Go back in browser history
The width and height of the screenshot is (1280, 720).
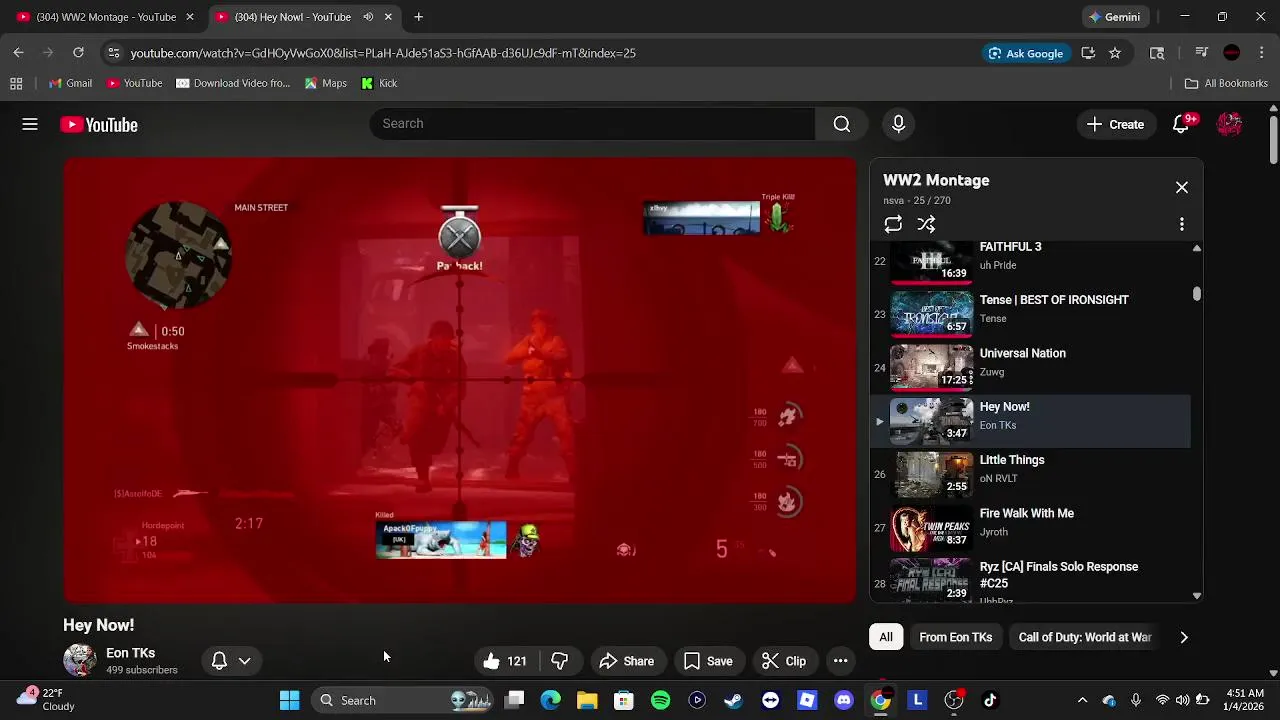tap(19, 53)
